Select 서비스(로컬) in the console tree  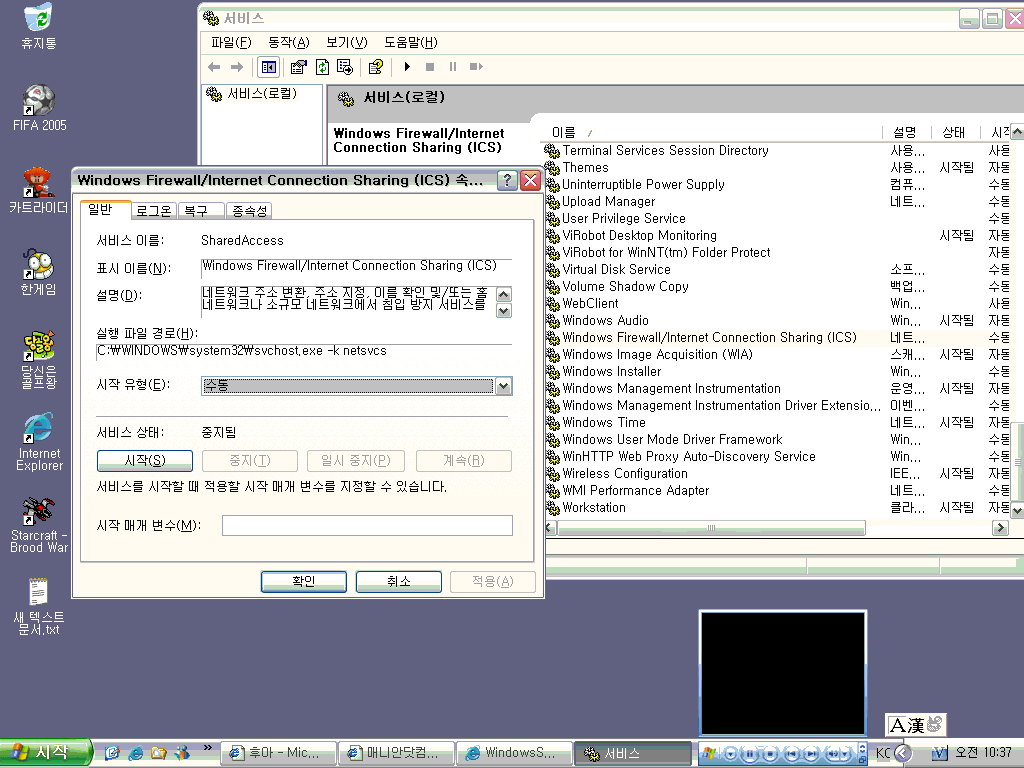tap(252, 94)
